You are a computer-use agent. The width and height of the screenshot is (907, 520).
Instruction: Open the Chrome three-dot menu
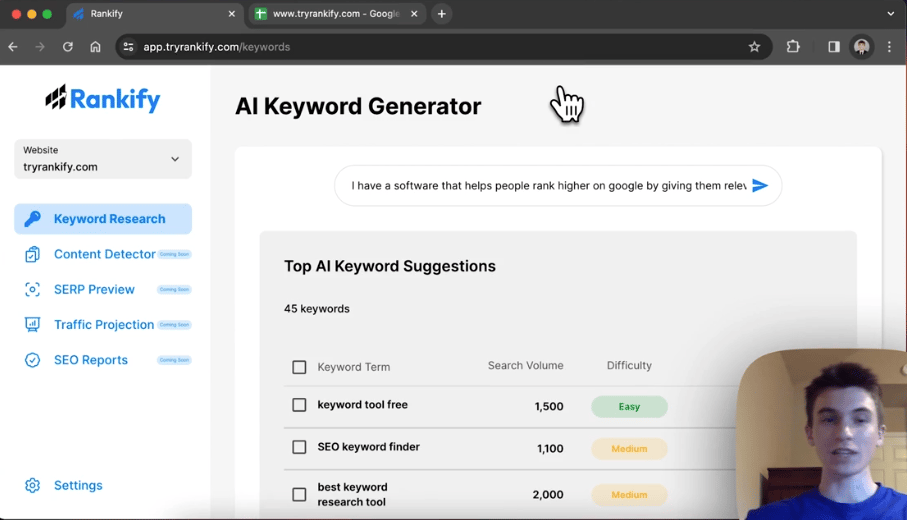tap(890, 47)
